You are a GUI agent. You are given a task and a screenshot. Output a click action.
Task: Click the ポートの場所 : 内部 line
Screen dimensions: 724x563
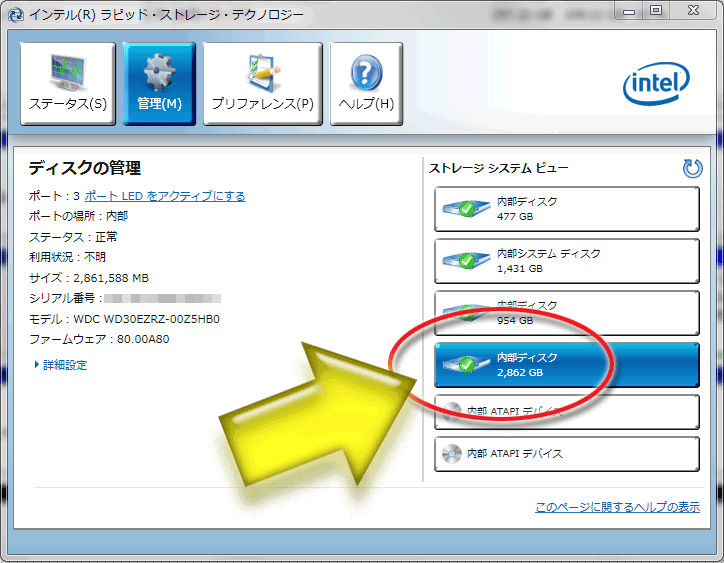pyautogui.click(x=78, y=216)
